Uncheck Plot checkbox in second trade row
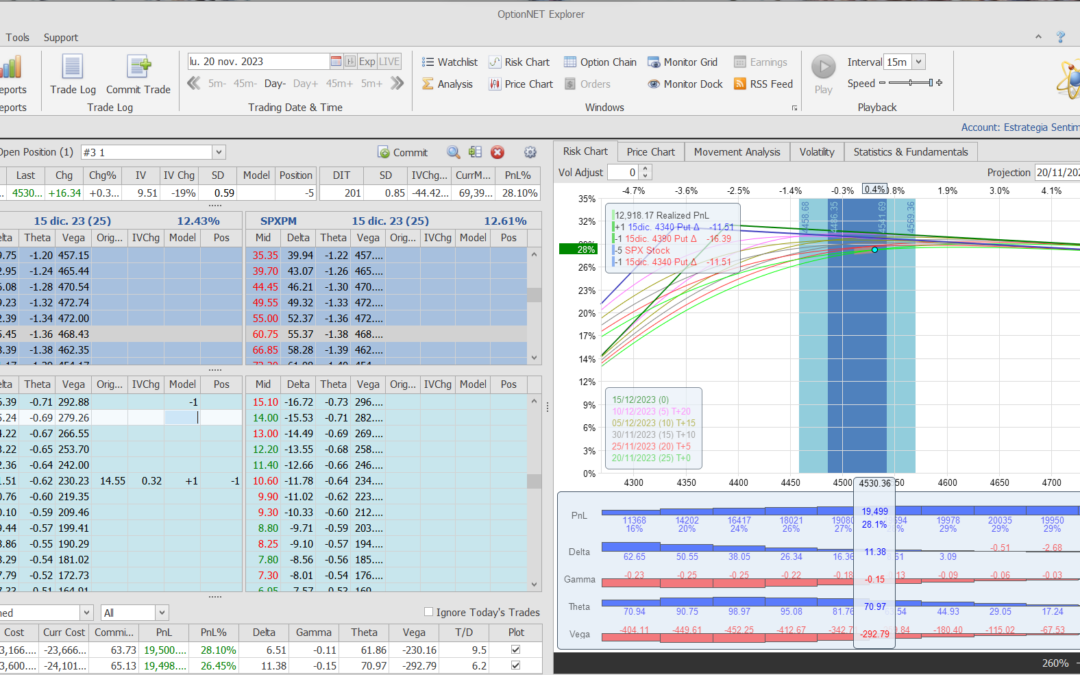Screen dimensions: 1080x675 (x=515, y=664)
